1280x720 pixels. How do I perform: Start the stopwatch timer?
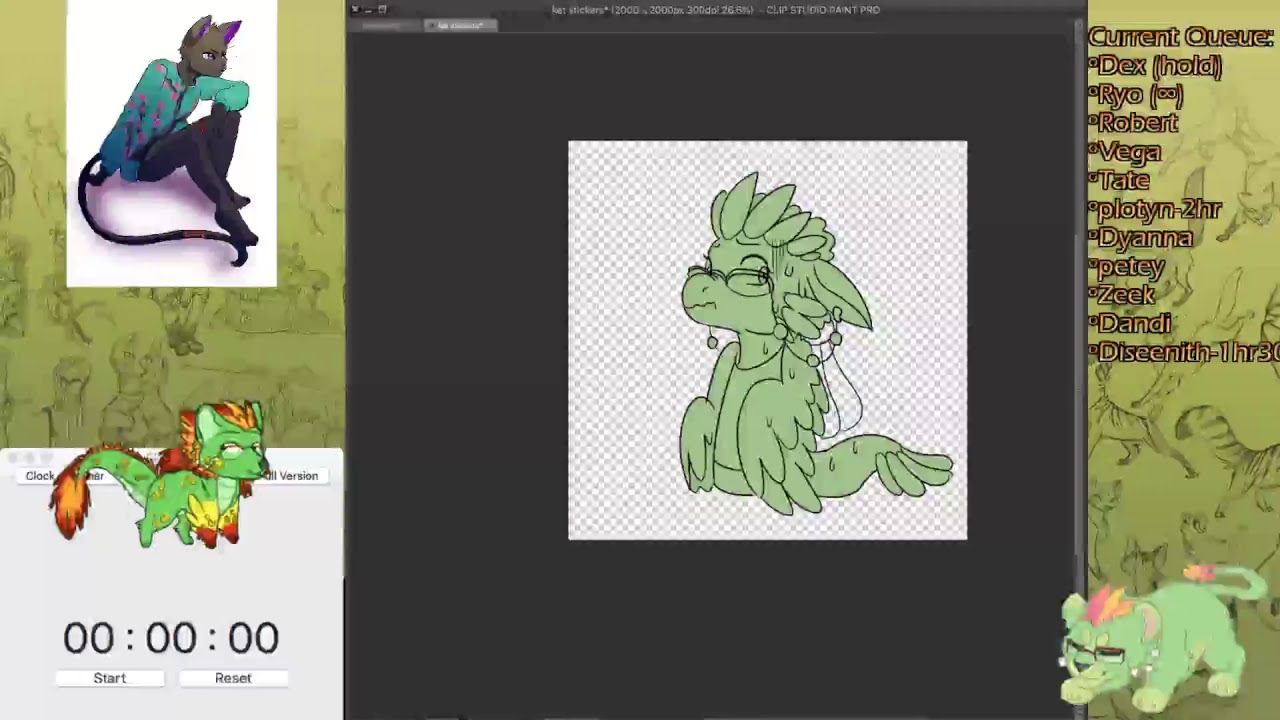(110, 678)
